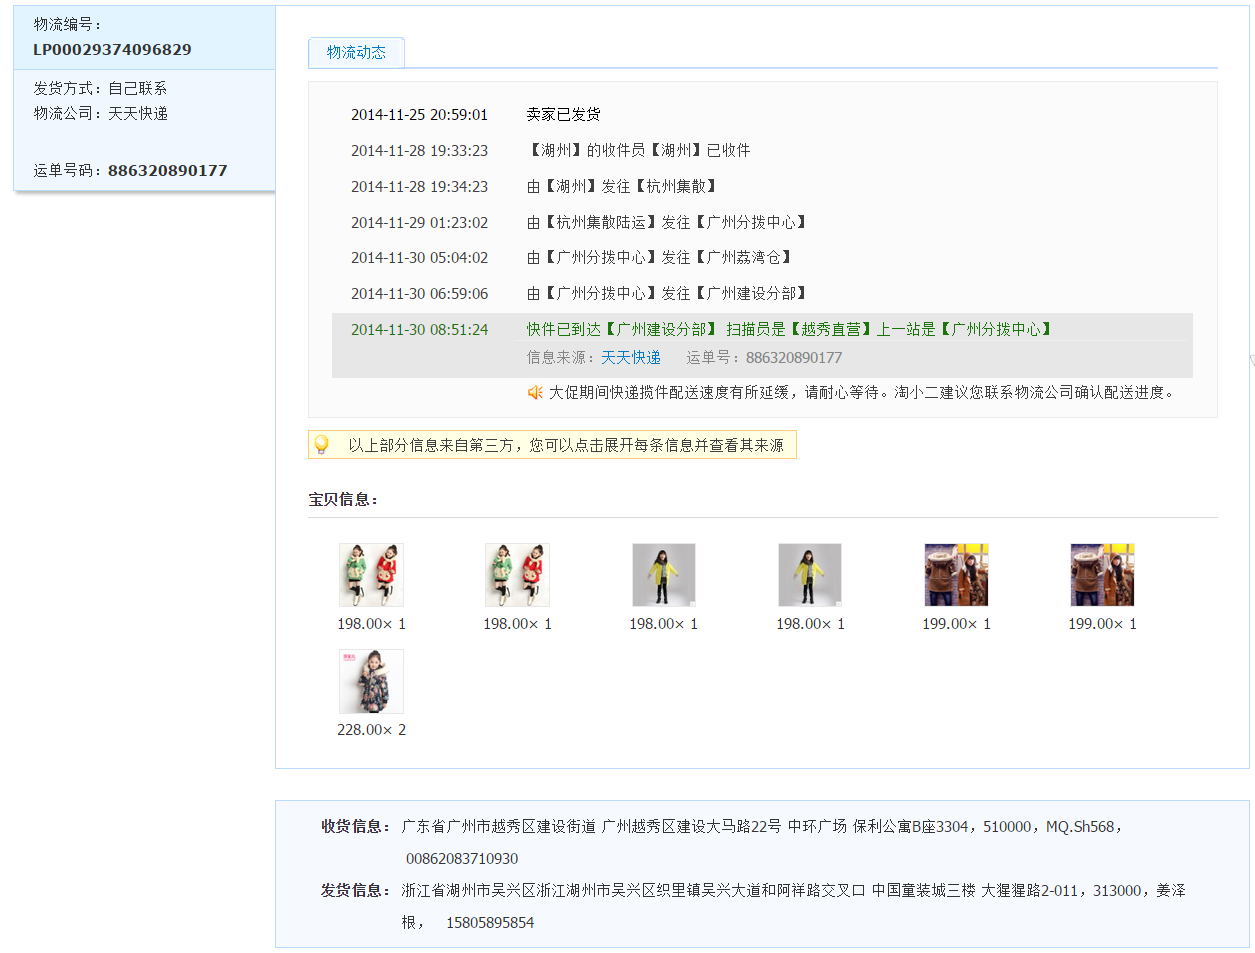Viewport: 1255px width, 953px height.
Task: Click 运单号：886320890177 in highlighted row
Action: click(764, 357)
